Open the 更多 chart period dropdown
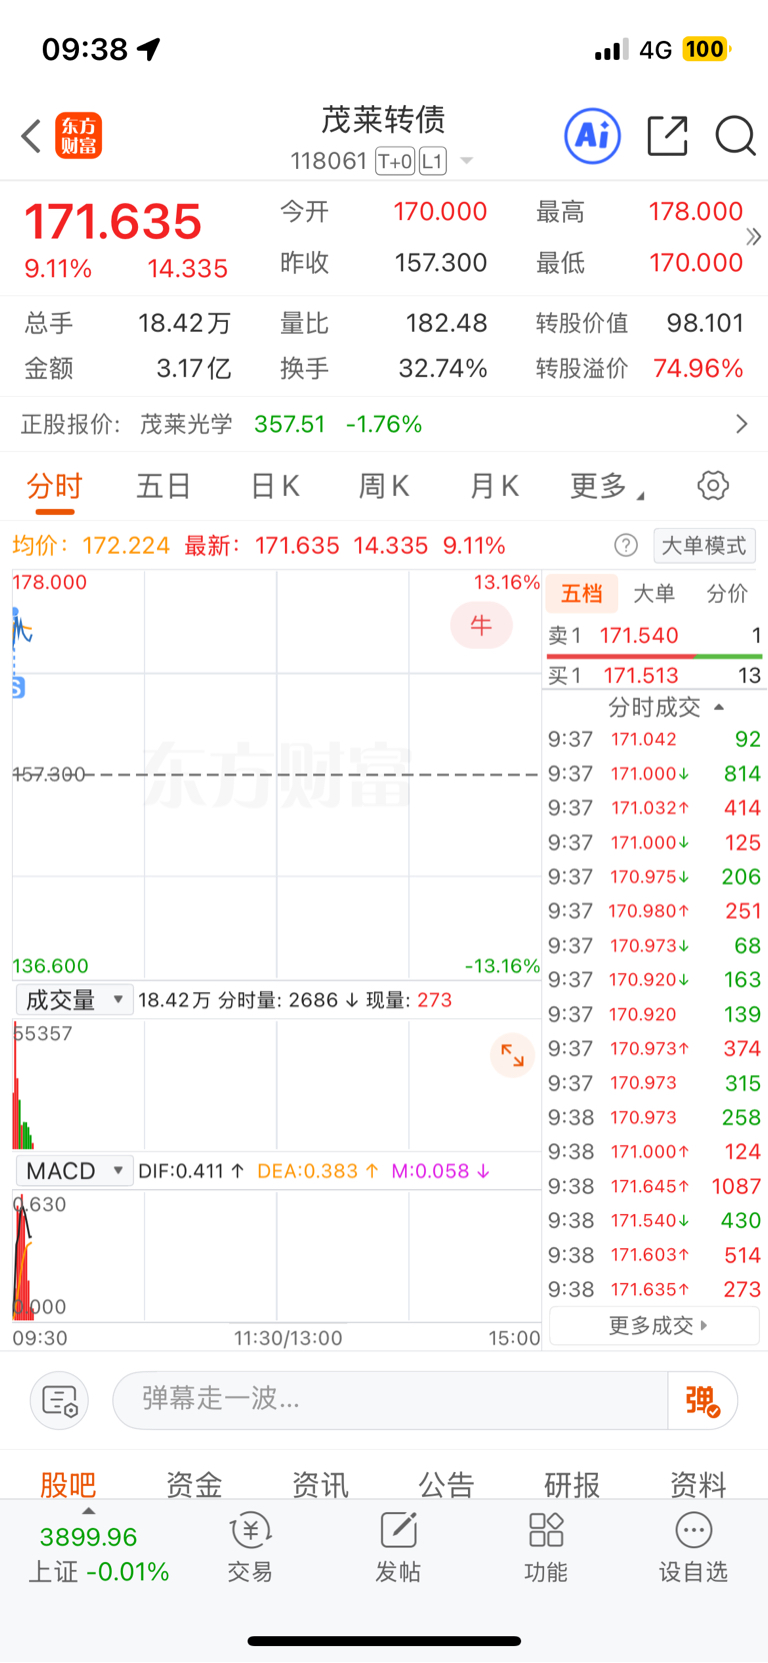Viewport: 768px width, 1663px height. [607, 487]
